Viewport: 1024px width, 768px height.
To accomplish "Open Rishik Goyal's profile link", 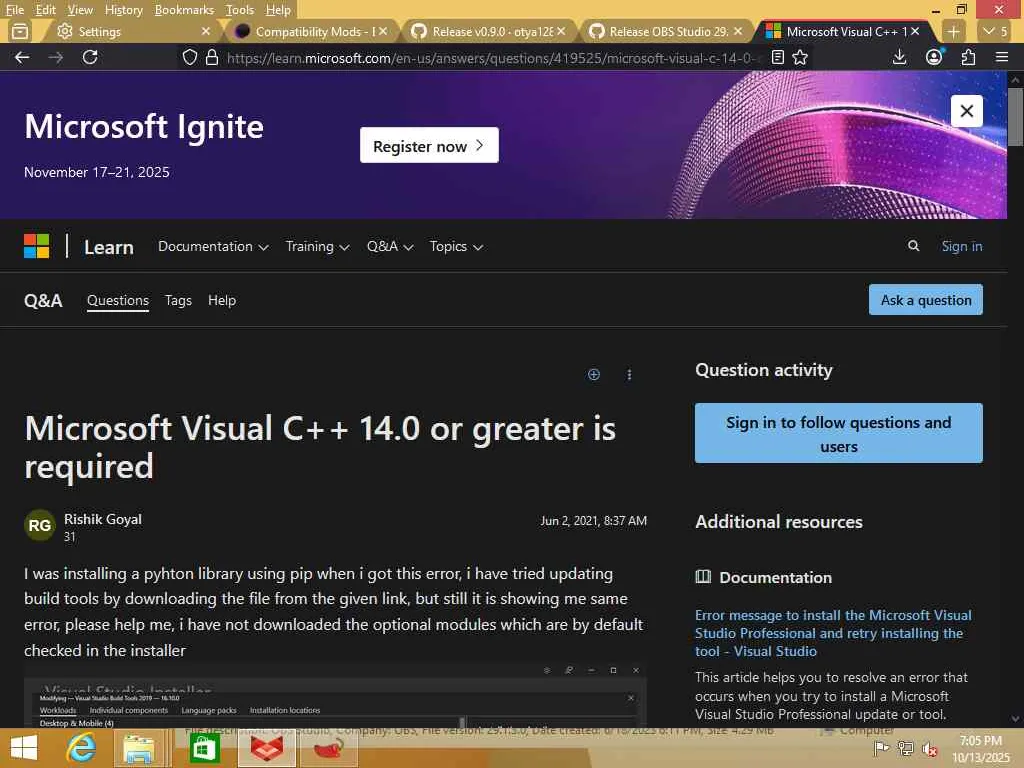I will [103, 519].
